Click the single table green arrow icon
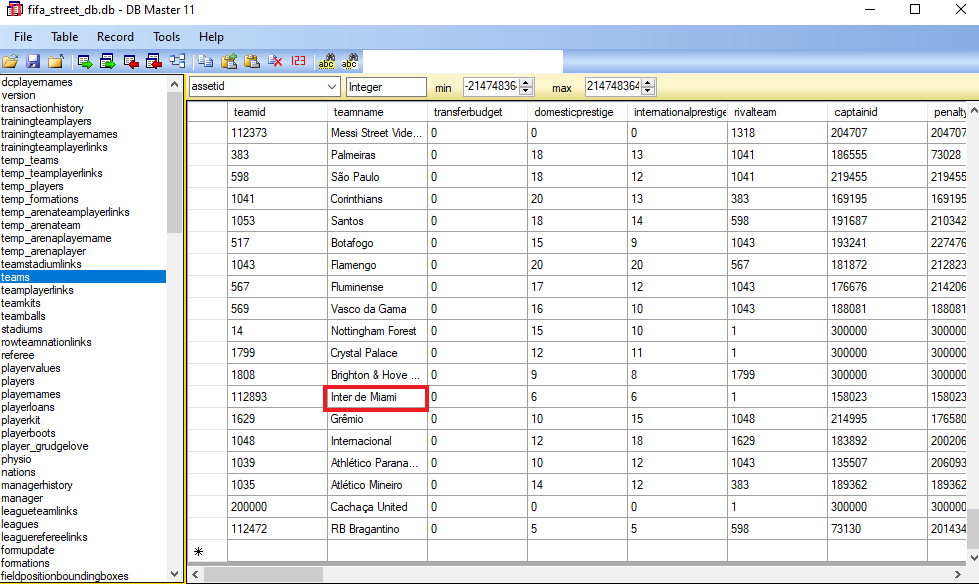979x584 pixels. click(x=84, y=61)
